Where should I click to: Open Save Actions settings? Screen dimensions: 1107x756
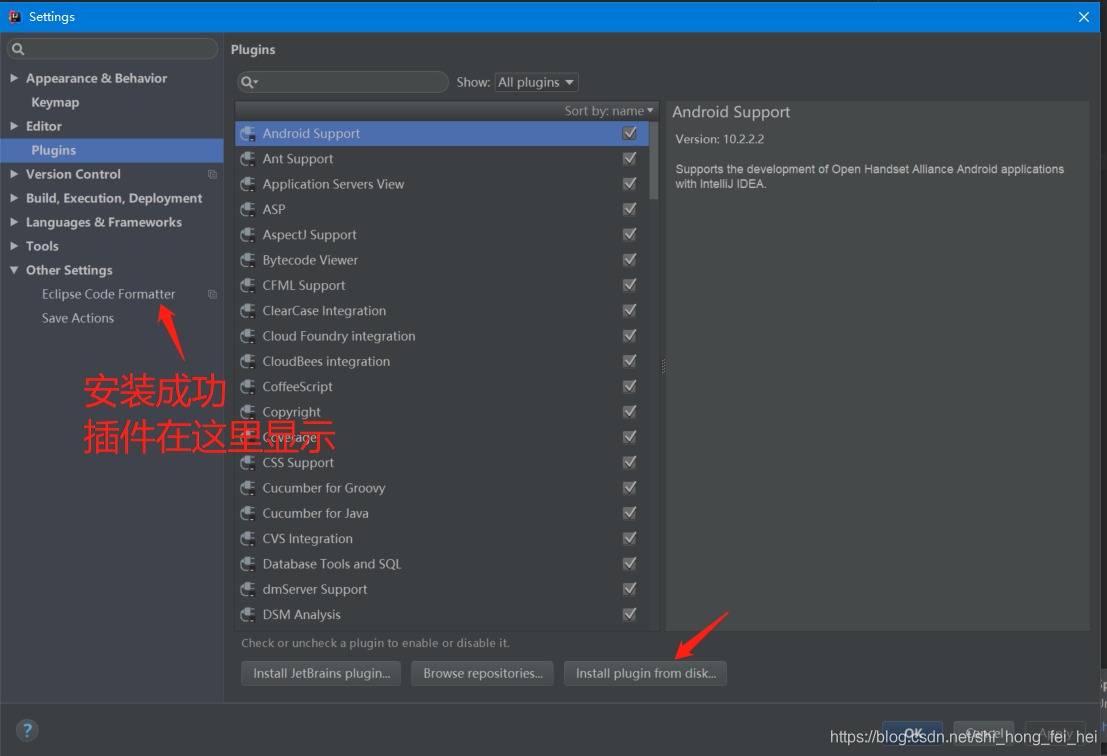(x=78, y=318)
